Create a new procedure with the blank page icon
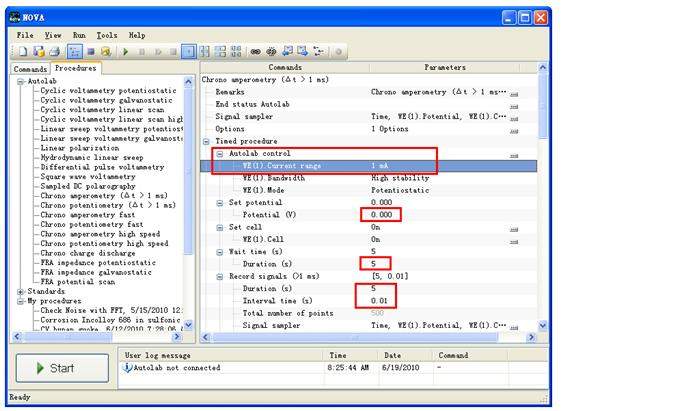Viewport: 683px width, 411px height. point(23,52)
